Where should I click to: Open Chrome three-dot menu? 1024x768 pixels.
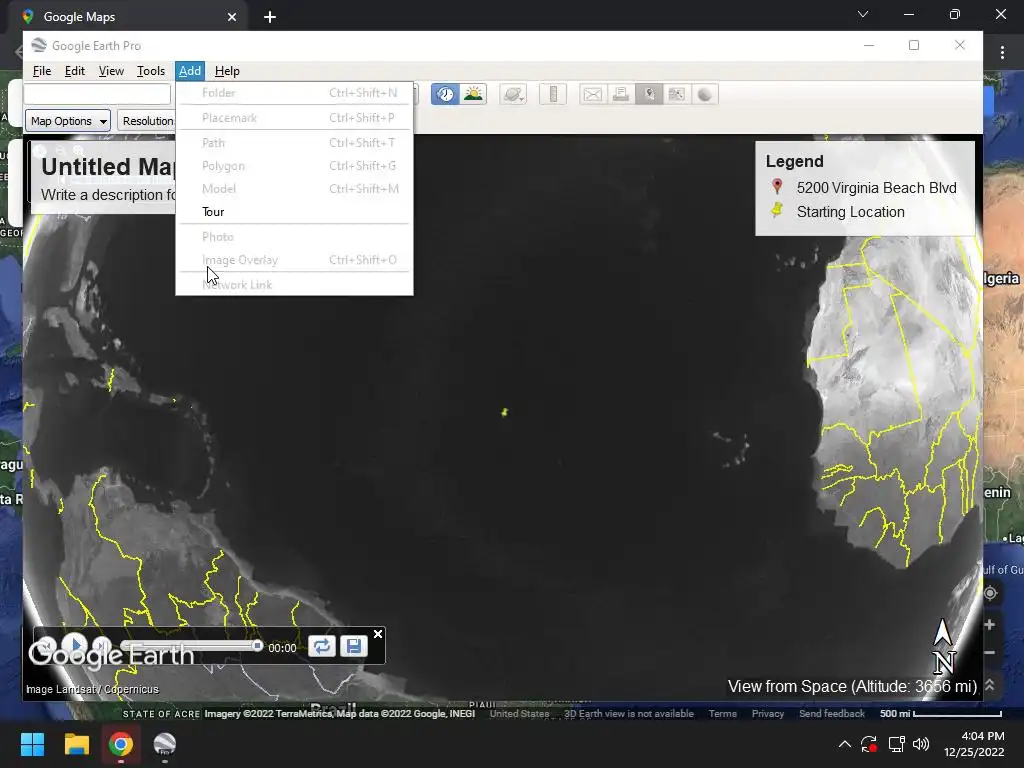tap(1002, 53)
